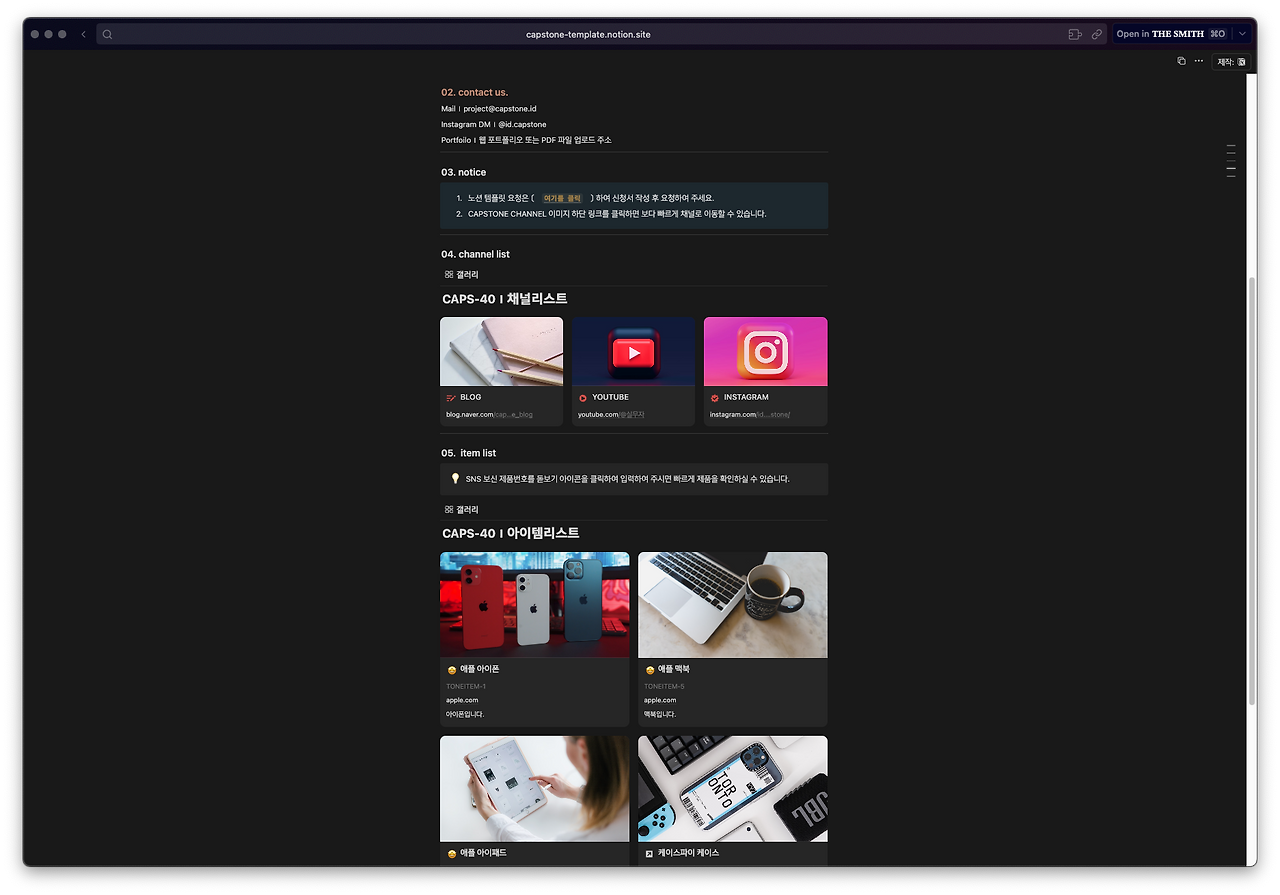Click the 02. contact us. heading
This screenshot has width=1280, height=895.
click(475, 92)
